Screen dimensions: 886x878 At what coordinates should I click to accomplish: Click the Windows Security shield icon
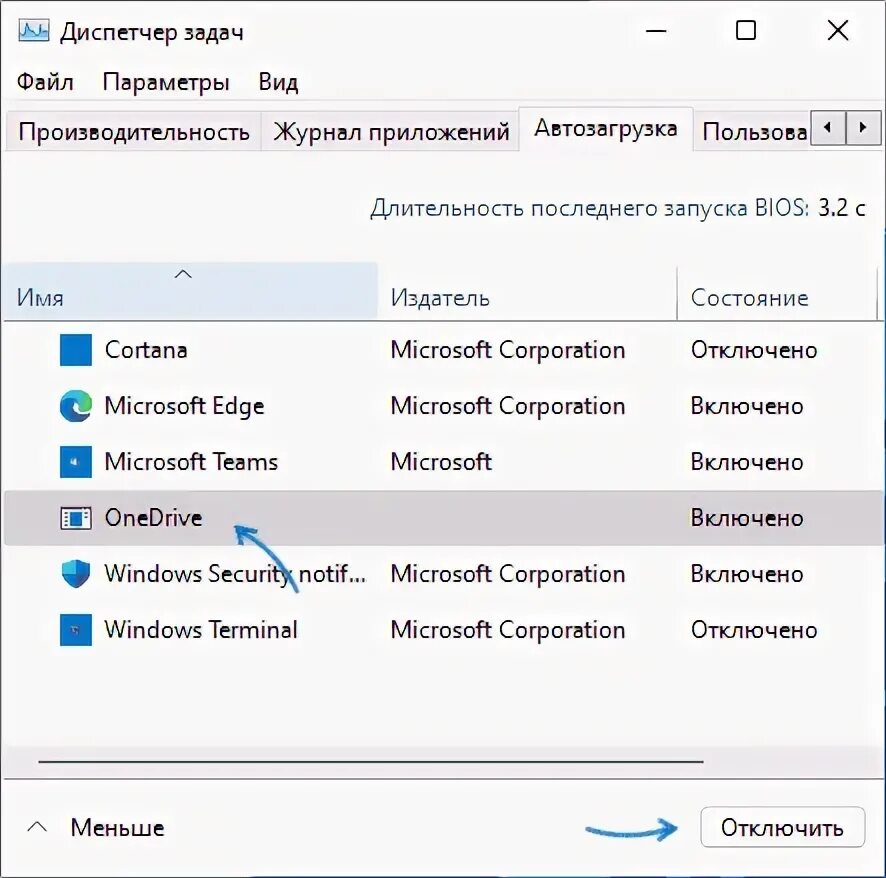(x=76, y=573)
